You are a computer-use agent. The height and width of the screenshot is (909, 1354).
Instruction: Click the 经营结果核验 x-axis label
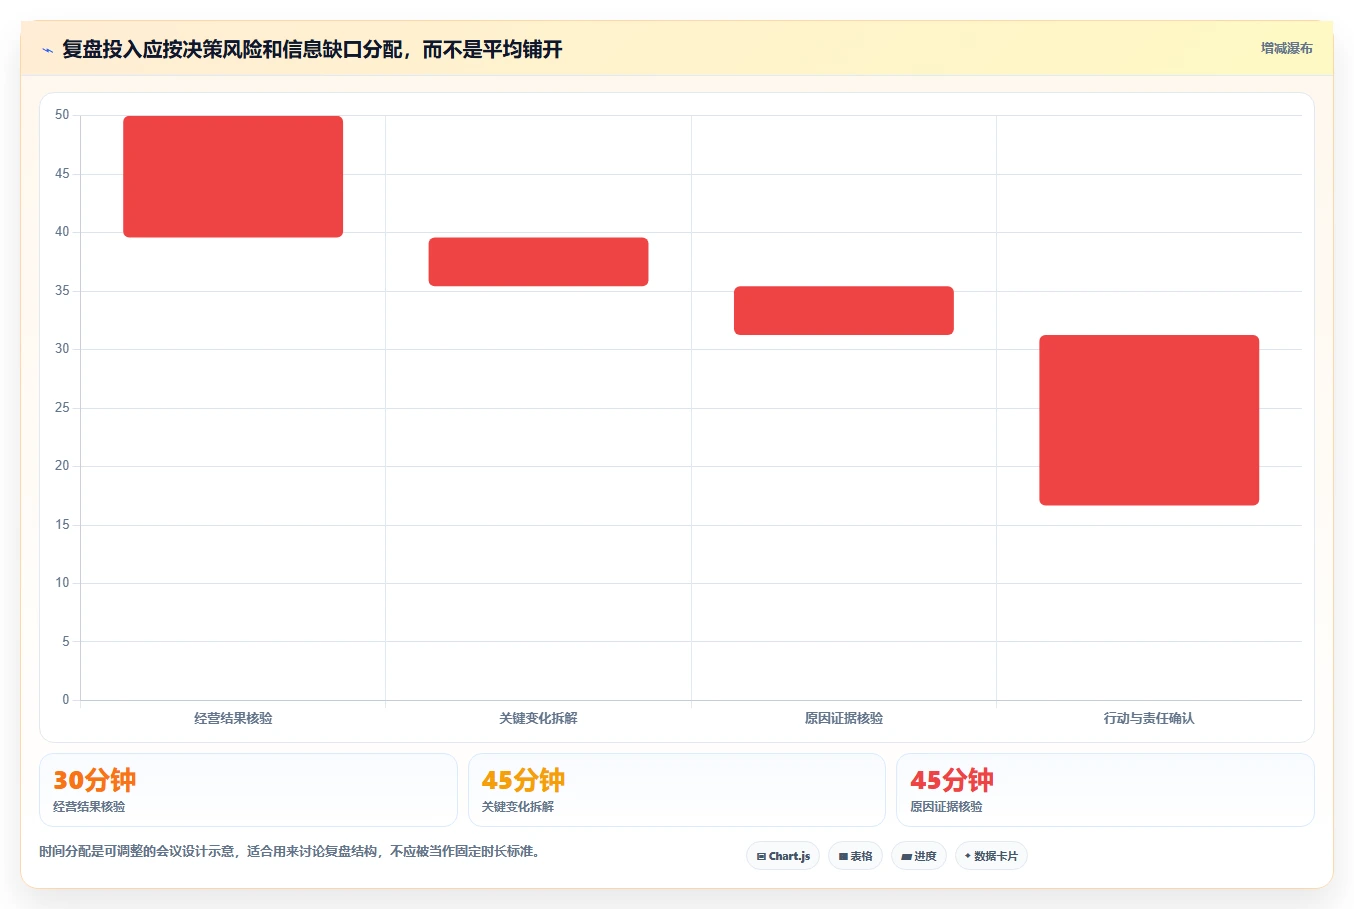click(x=233, y=718)
